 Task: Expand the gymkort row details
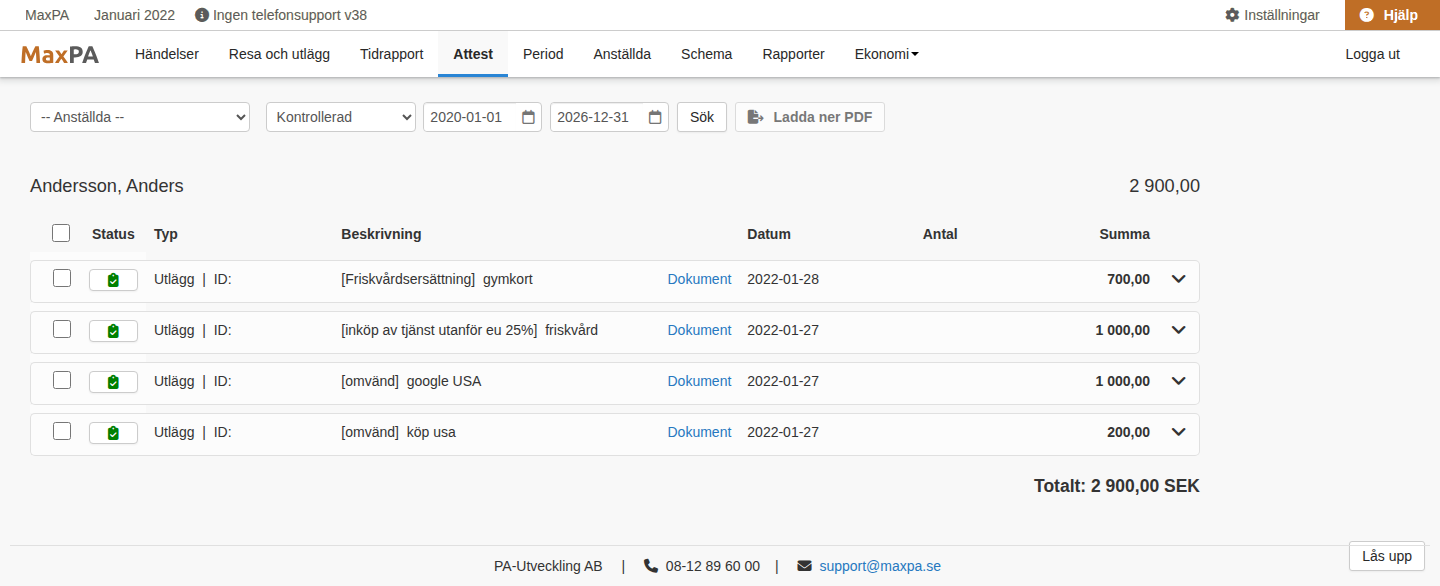pos(1178,279)
